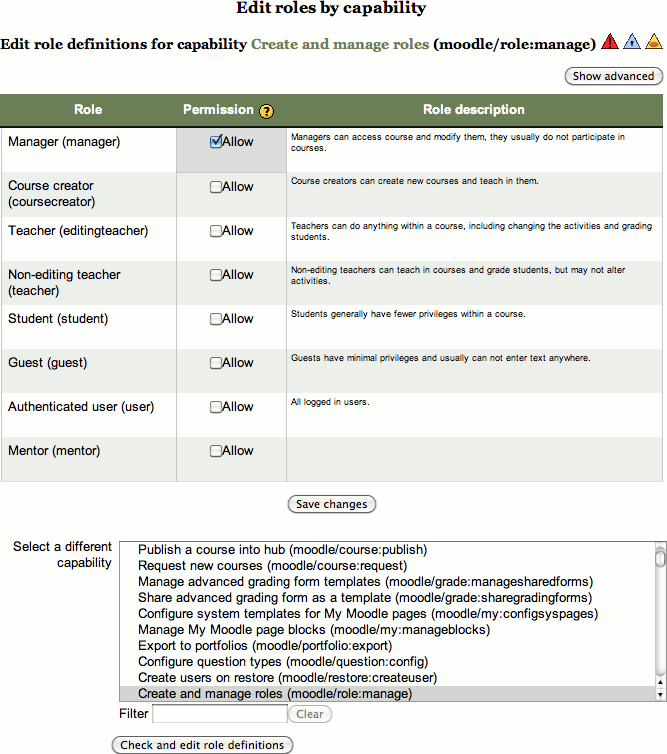Click Check and edit role definitions button
This screenshot has width=667, height=754.
tap(202, 745)
